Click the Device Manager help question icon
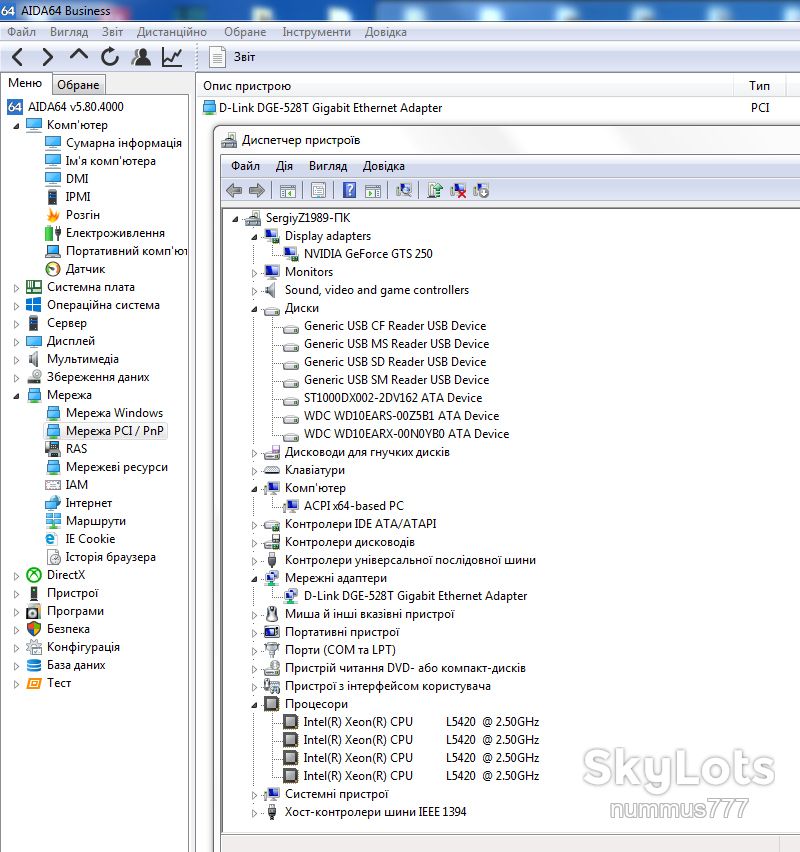 coord(349,190)
